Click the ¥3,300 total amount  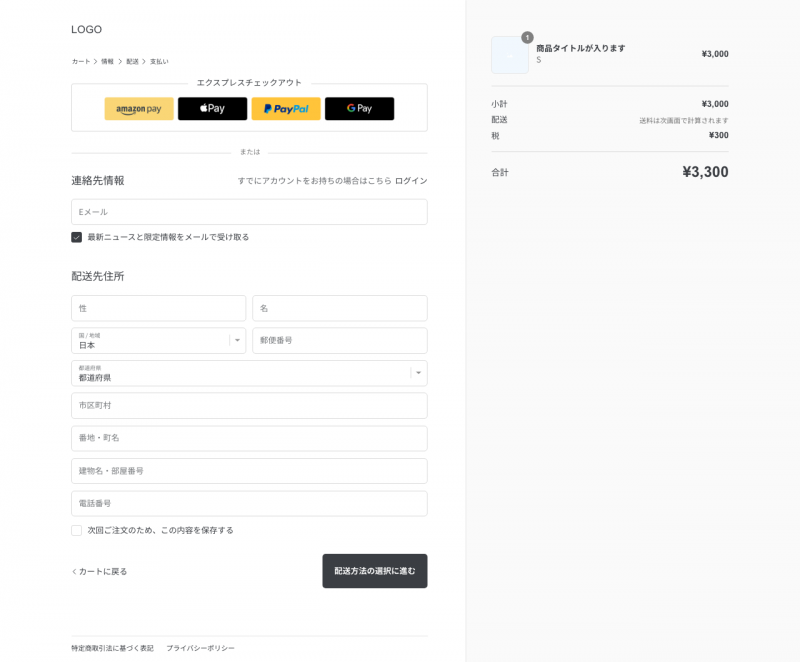click(705, 172)
